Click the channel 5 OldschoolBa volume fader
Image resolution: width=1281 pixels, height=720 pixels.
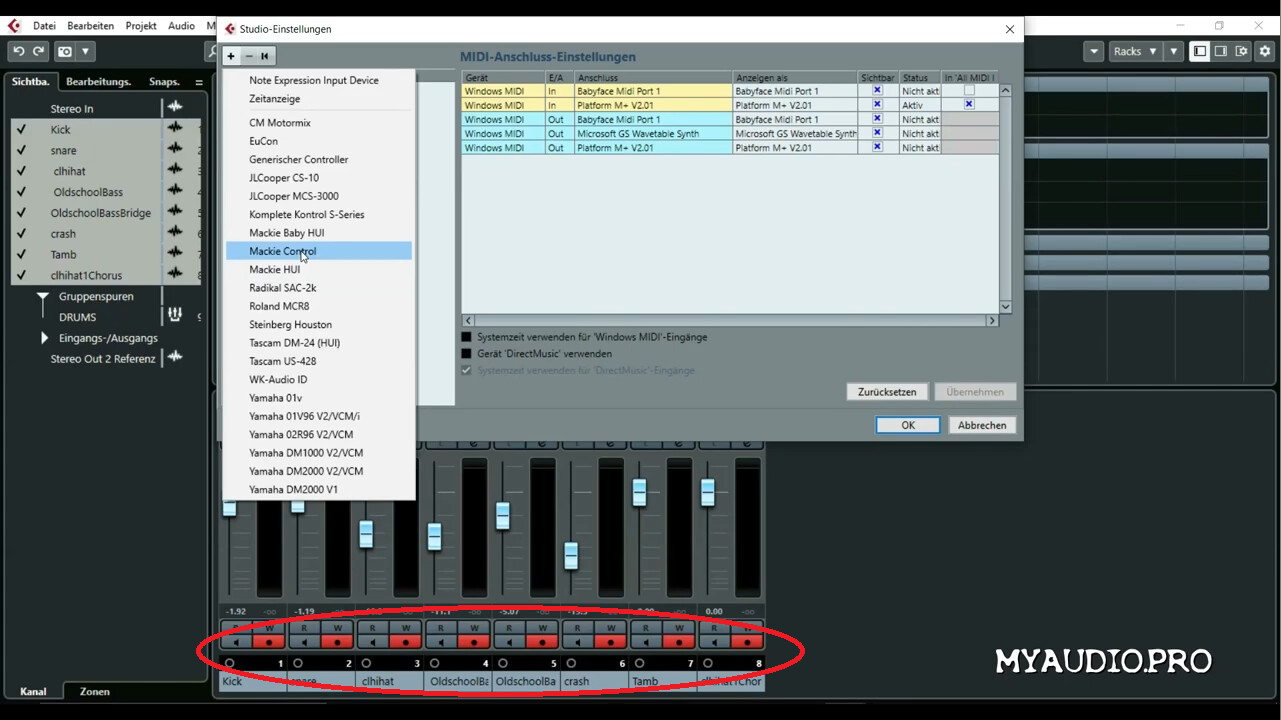[502, 516]
